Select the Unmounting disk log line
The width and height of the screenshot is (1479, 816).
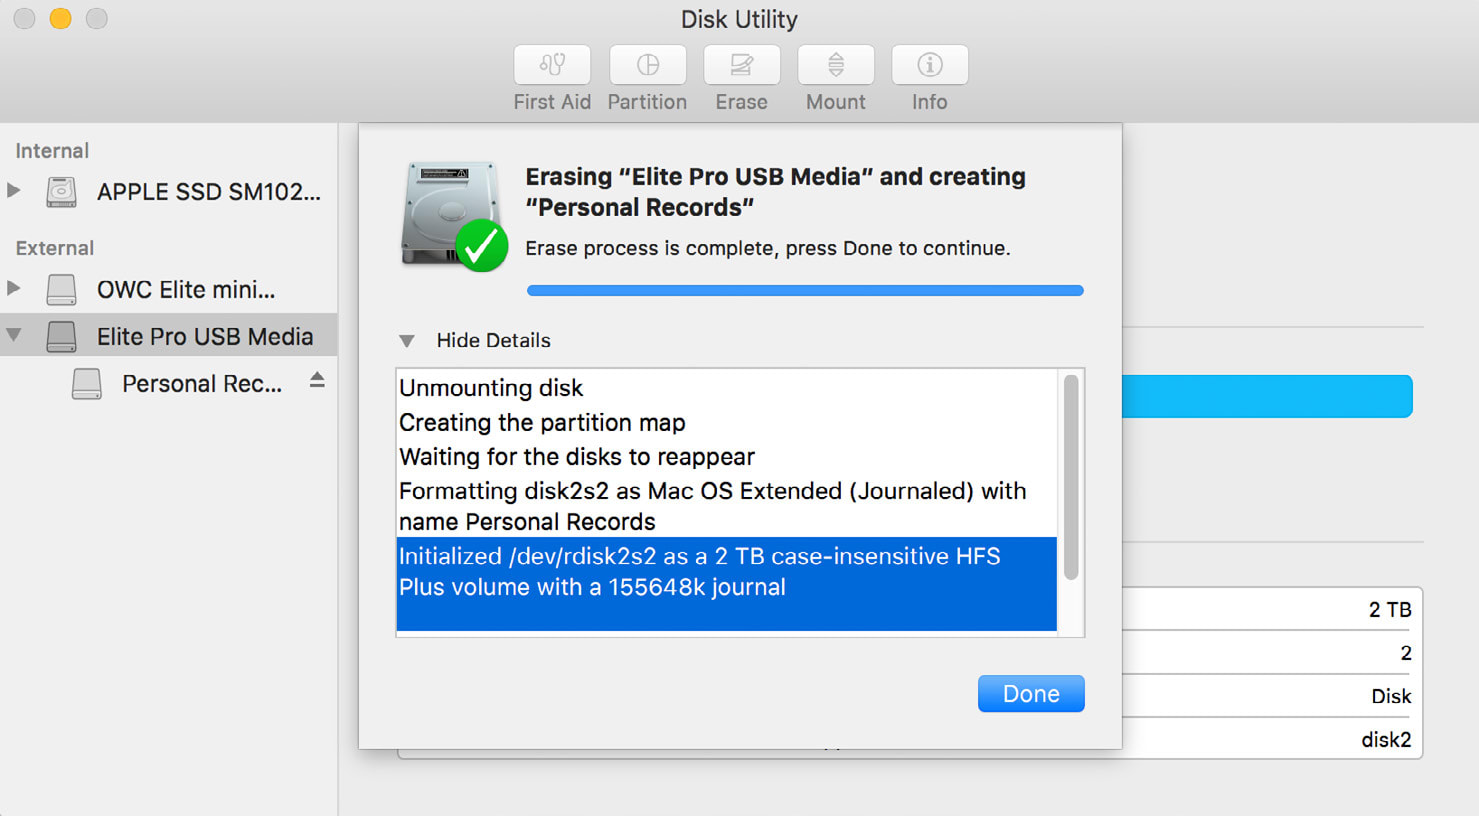click(x=491, y=388)
